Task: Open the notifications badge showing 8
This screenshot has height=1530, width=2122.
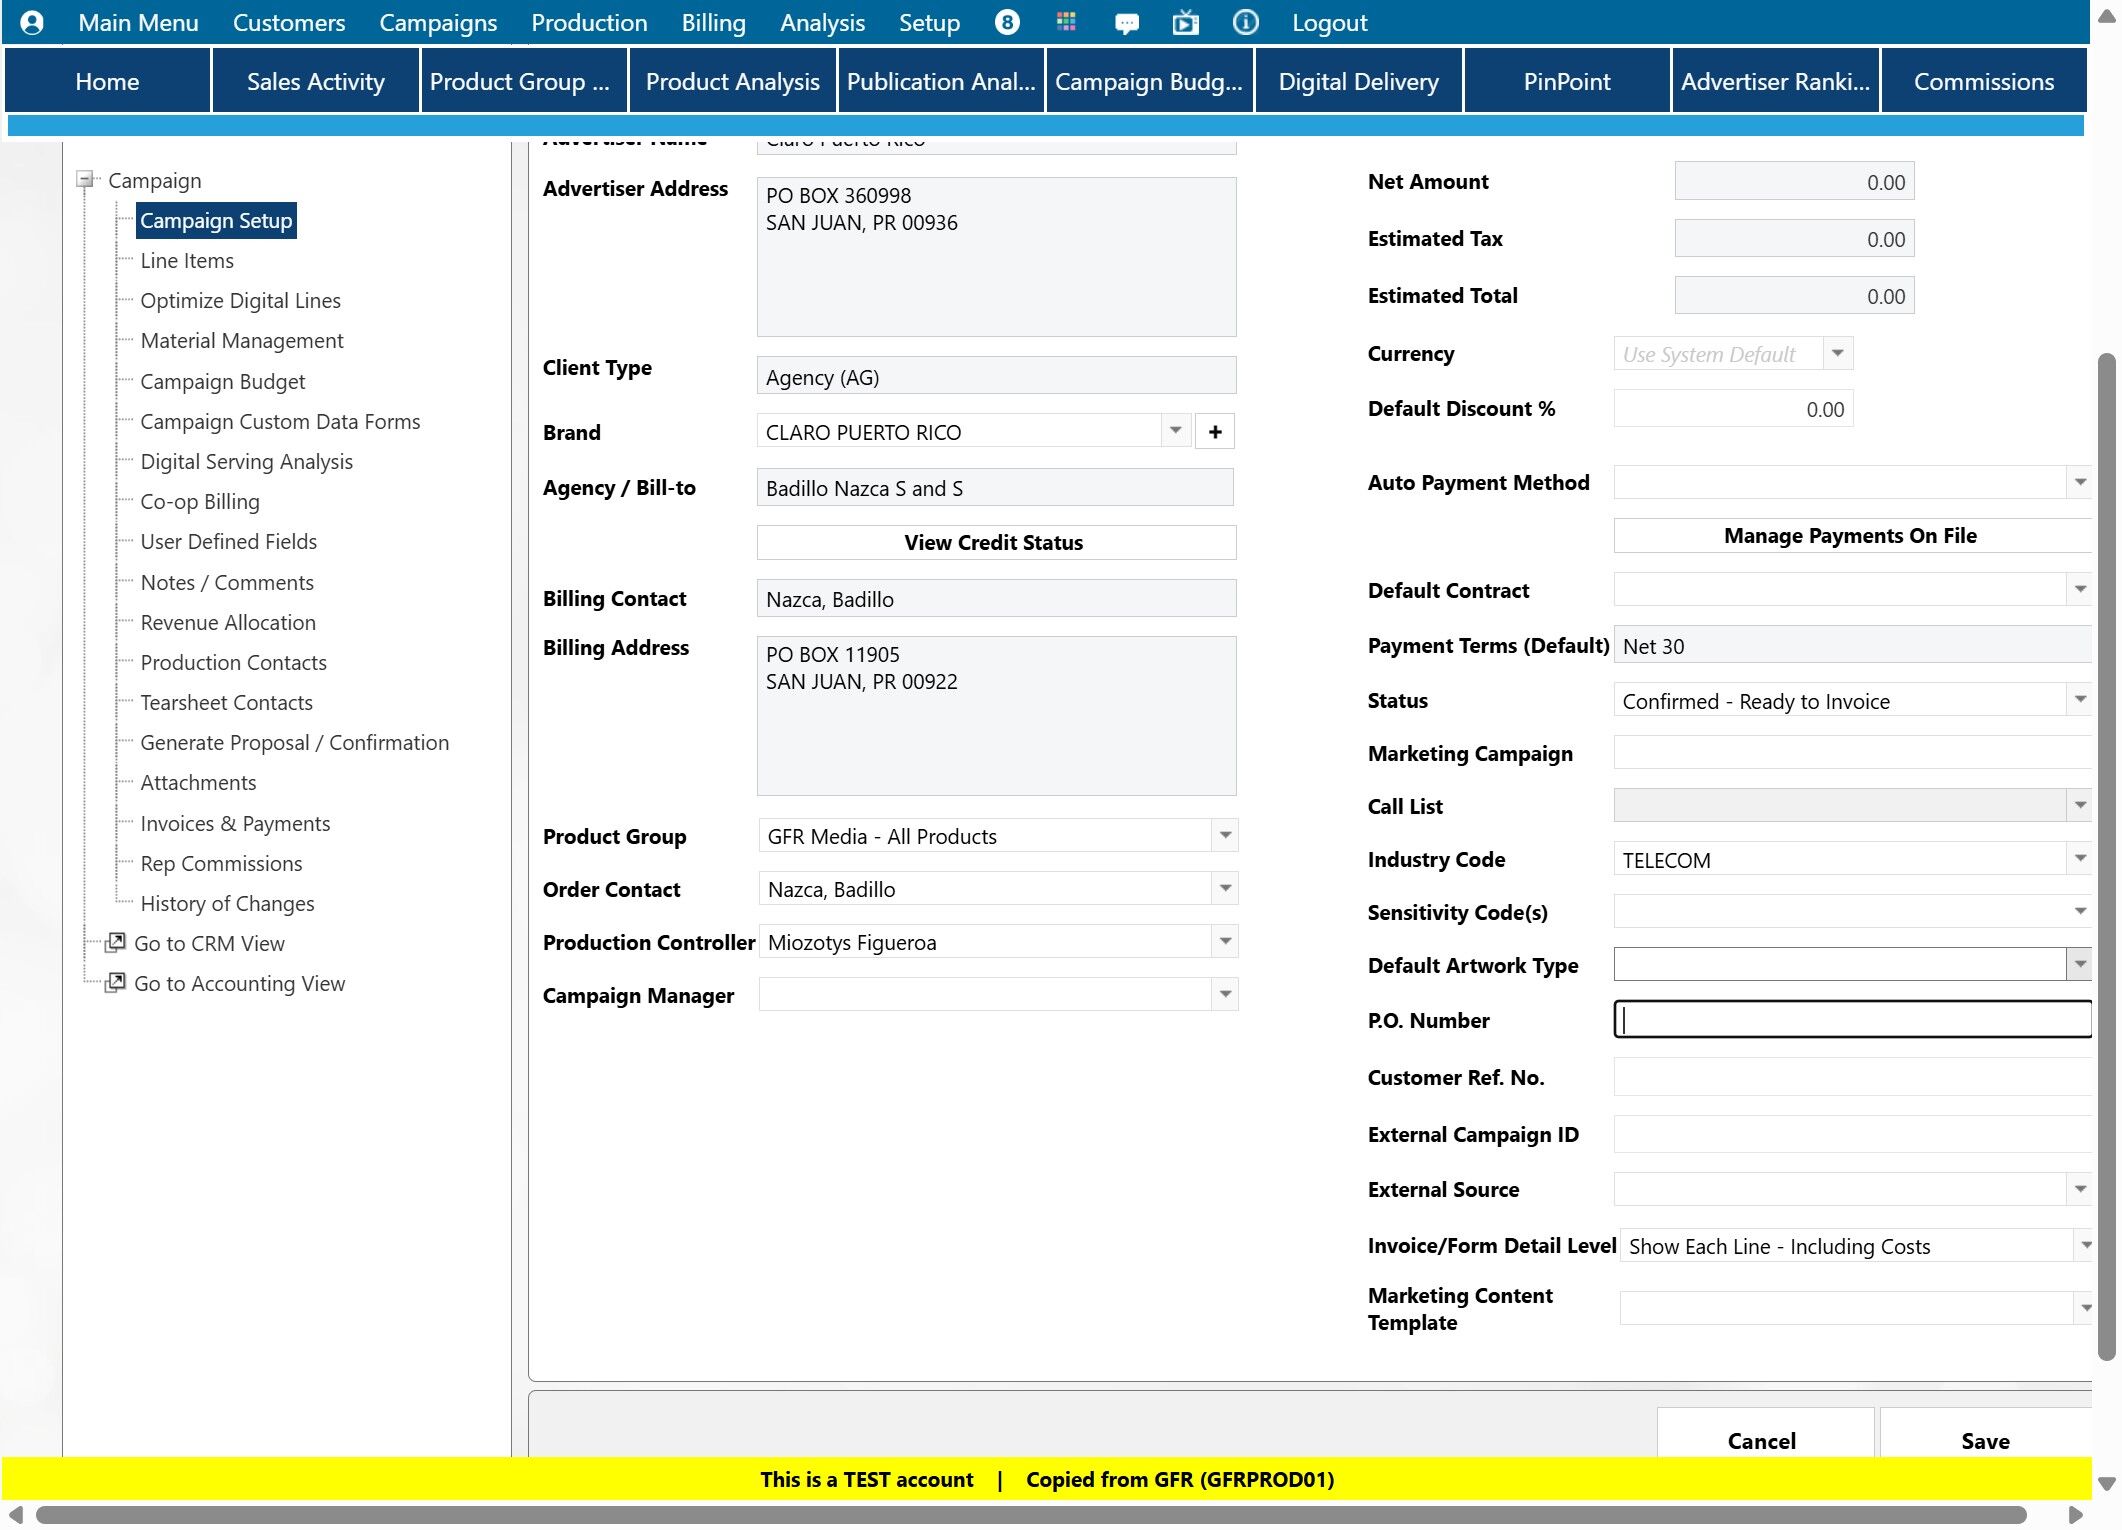Action: click(x=1007, y=22)
